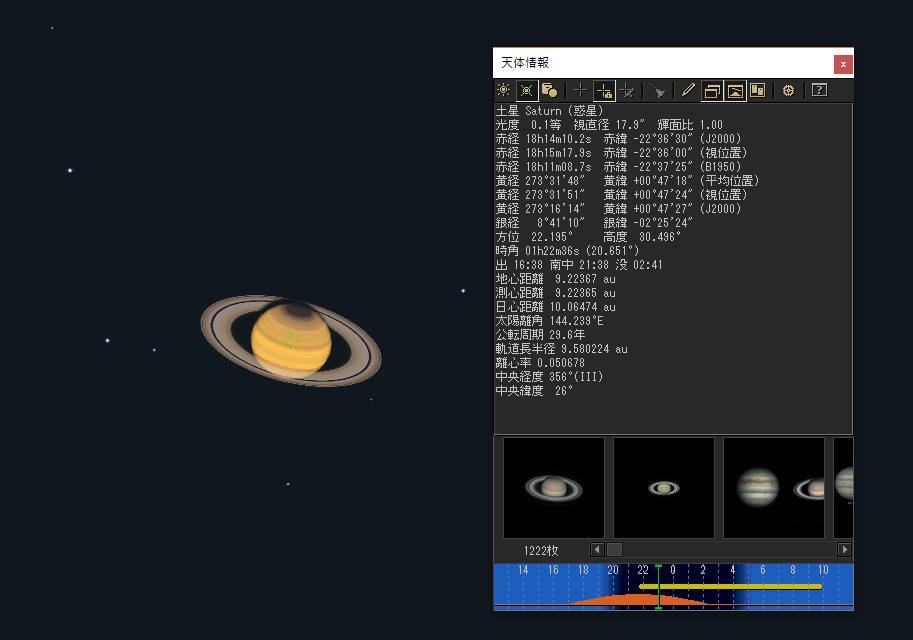Image resolution: width=913 pixels, height=640 pixels.
Task: Select the Jupiter and Saturn thumbnail
Action: point(774,488)
